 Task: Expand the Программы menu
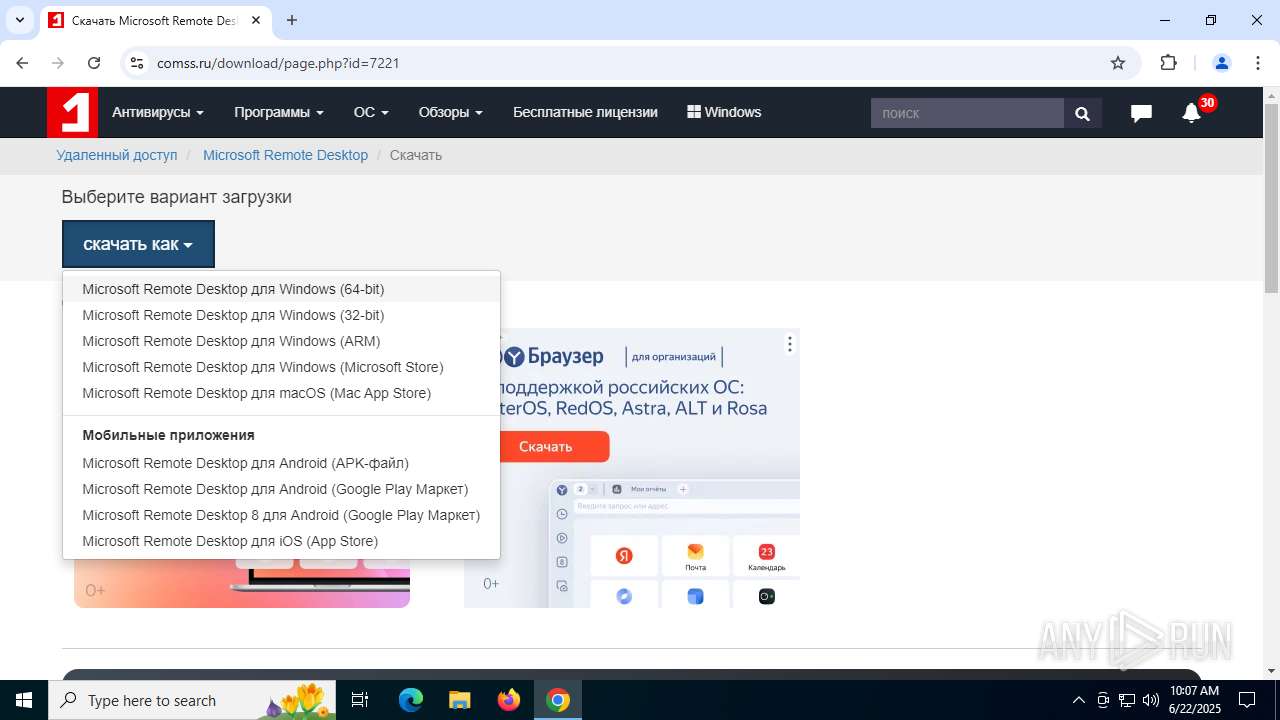(x=279, y=112)
